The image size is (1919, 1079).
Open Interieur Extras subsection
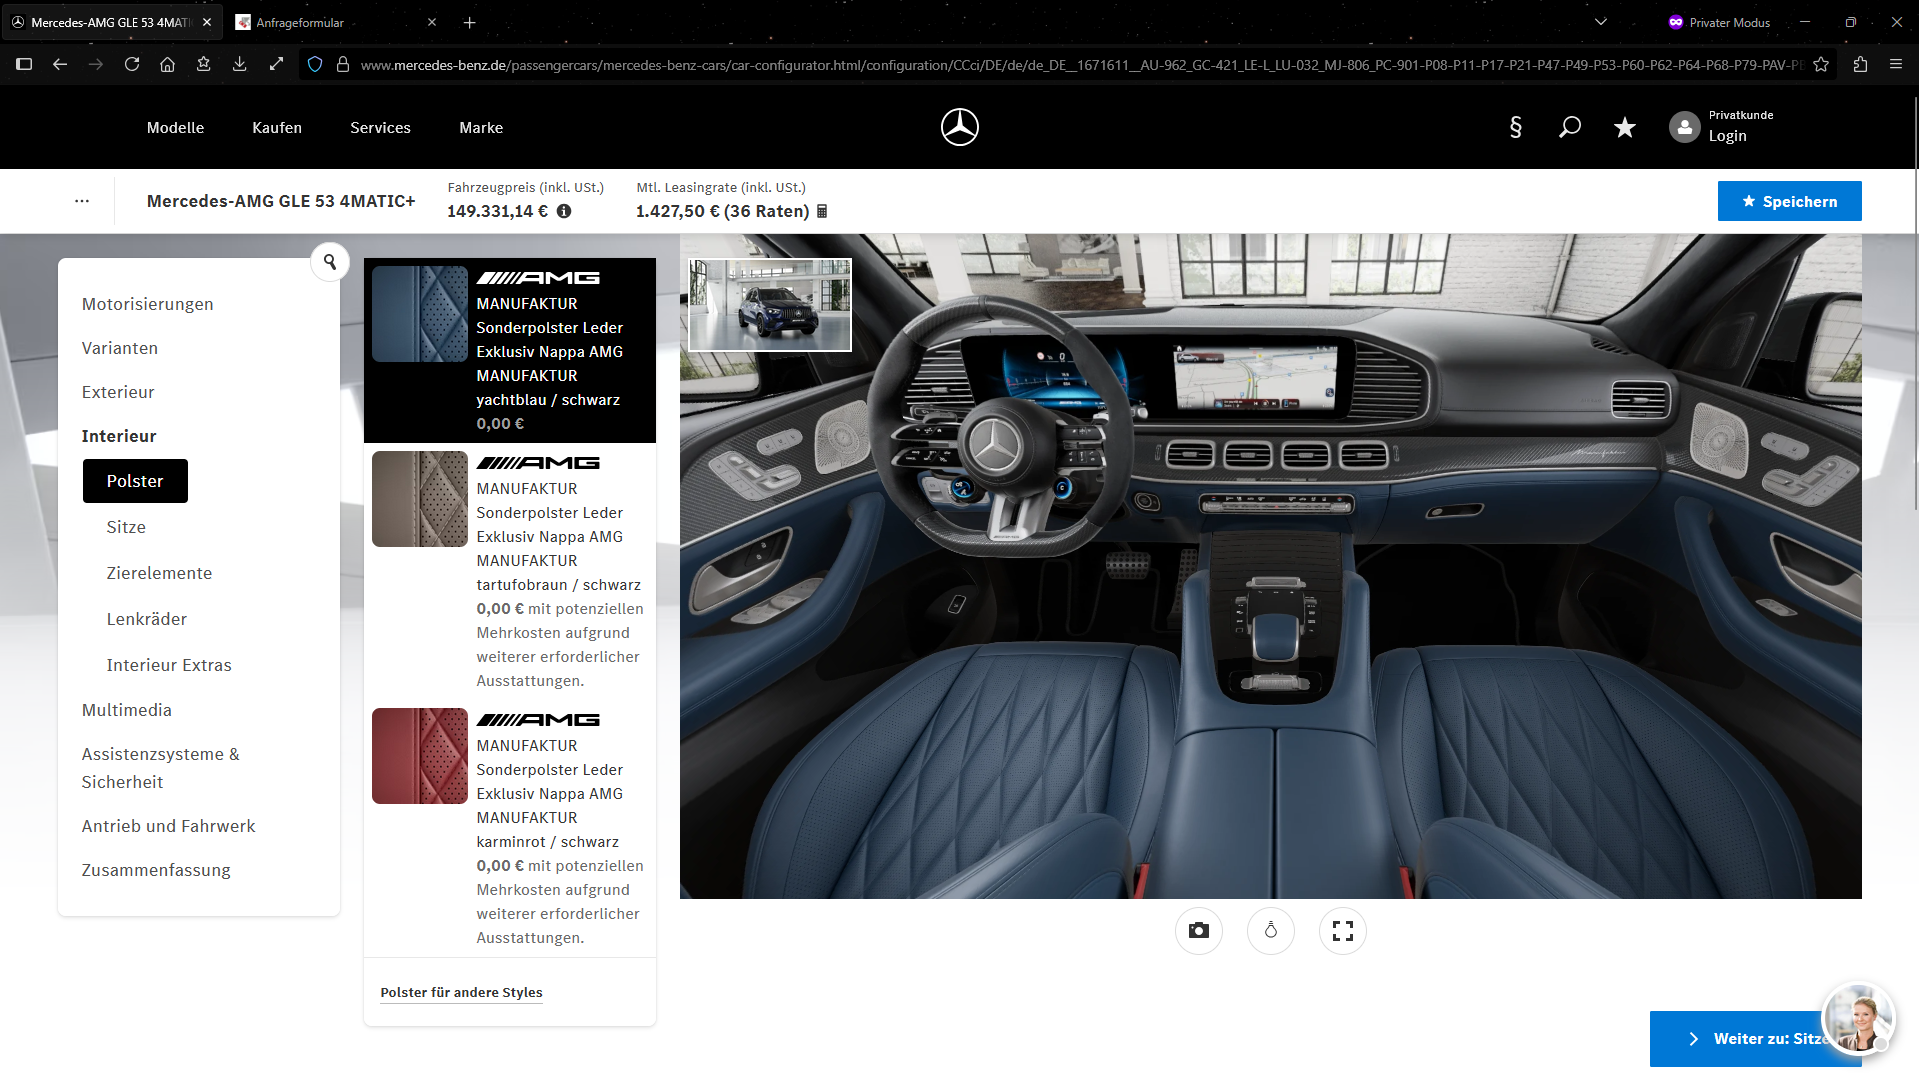pos(169,665)
